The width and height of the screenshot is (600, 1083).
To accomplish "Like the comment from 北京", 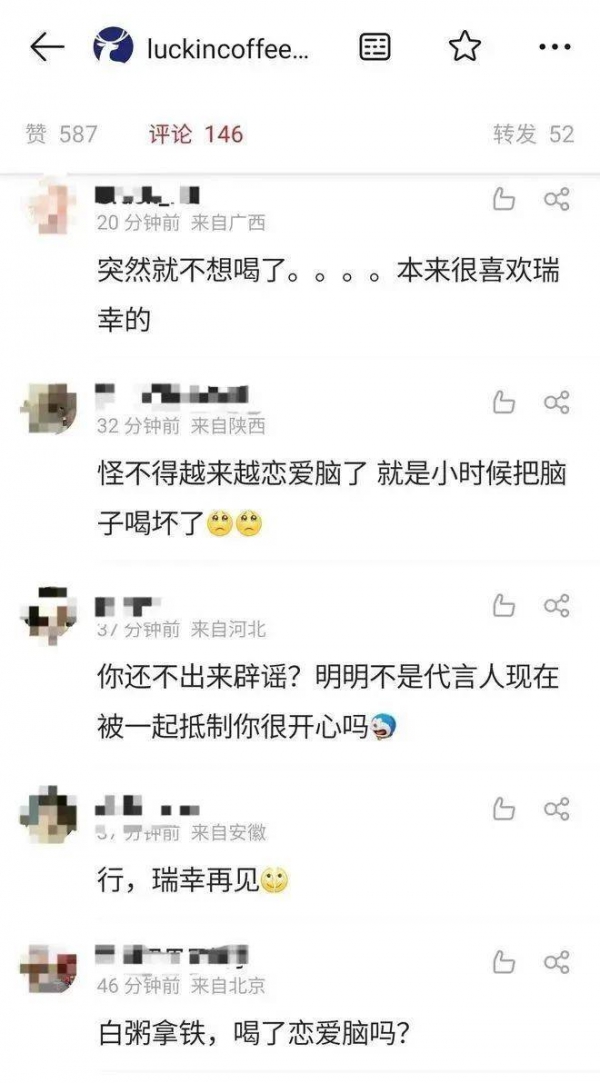I will pos(504,961).
